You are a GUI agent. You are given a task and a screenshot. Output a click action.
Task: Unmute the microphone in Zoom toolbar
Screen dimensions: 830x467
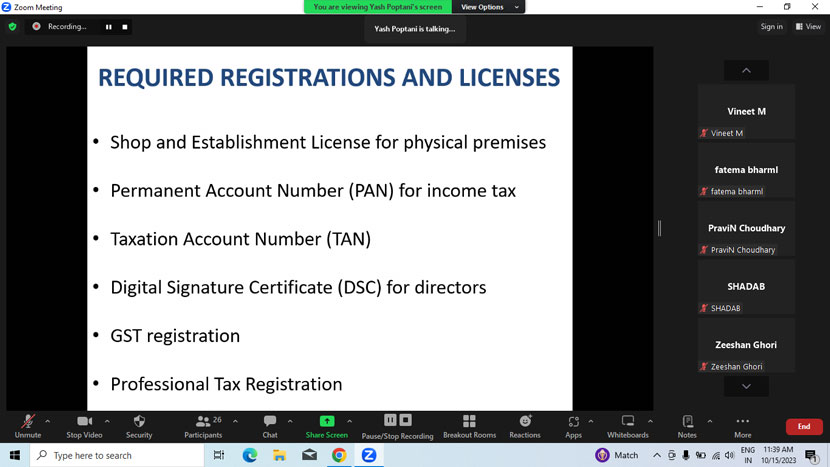click(x=28, y=426)
